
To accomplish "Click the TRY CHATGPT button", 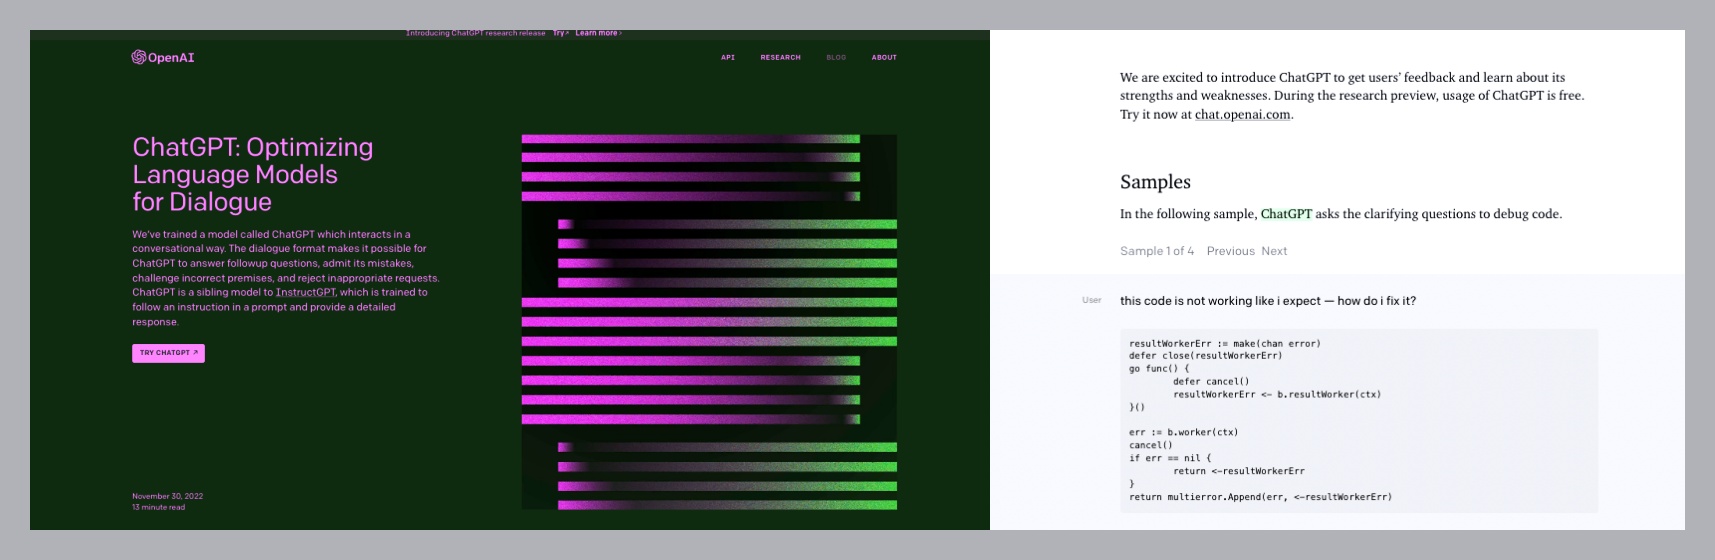I will pyautogui.click(x=168, y=353).
